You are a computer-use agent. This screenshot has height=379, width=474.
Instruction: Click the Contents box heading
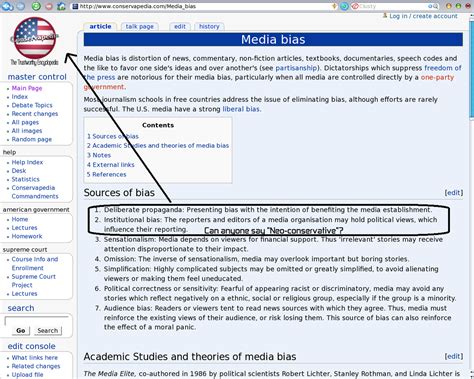(x=158, y=125)
